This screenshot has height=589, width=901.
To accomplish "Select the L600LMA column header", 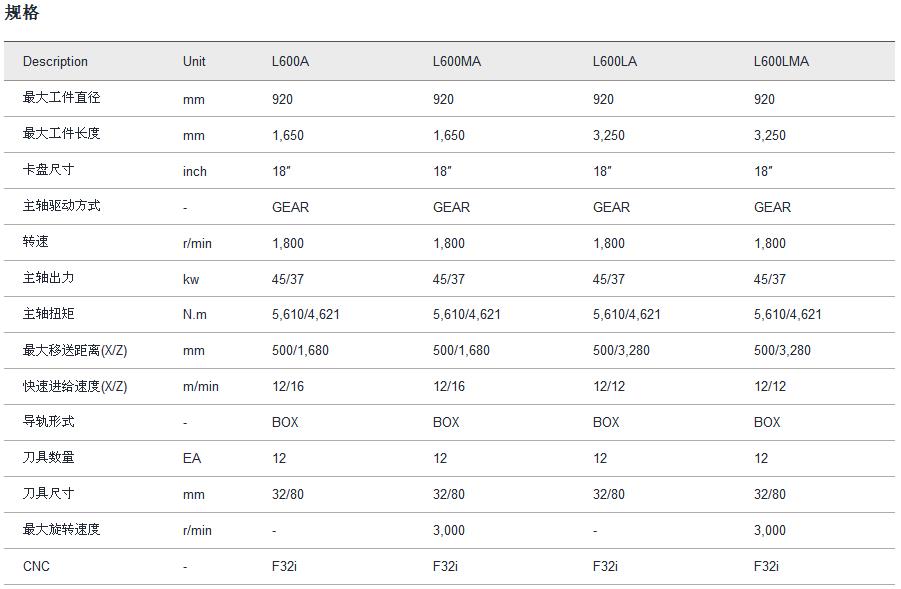I will point(781,61).
